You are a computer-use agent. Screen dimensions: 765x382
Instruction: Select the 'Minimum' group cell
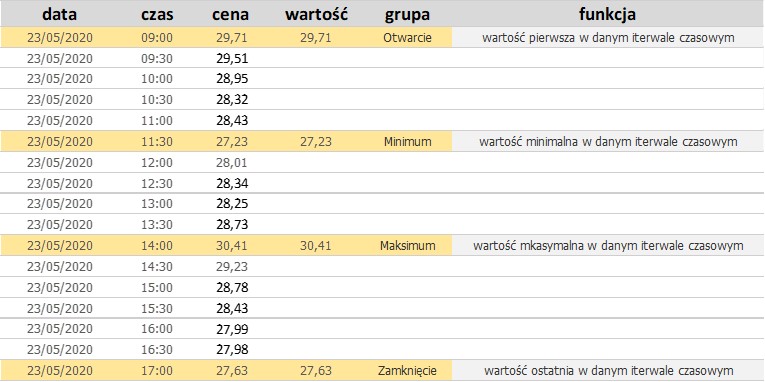(x=407, y=141)
